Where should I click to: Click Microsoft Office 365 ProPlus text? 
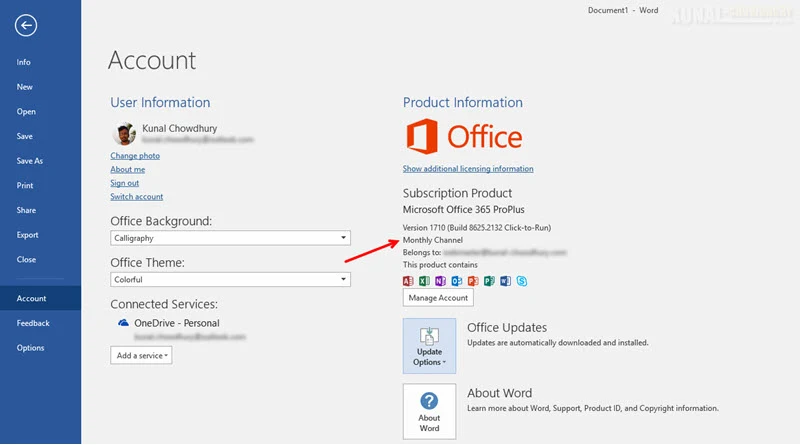click(x=463, y=210)
